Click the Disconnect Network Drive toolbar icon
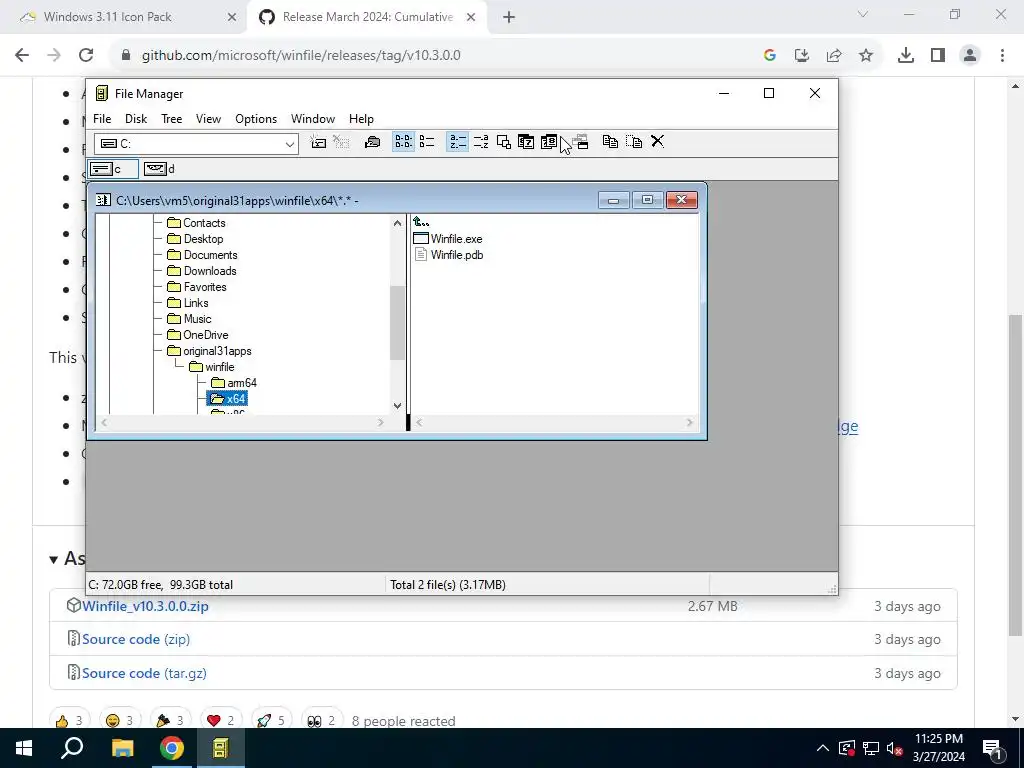The image size is (1024, 768). 341,142
